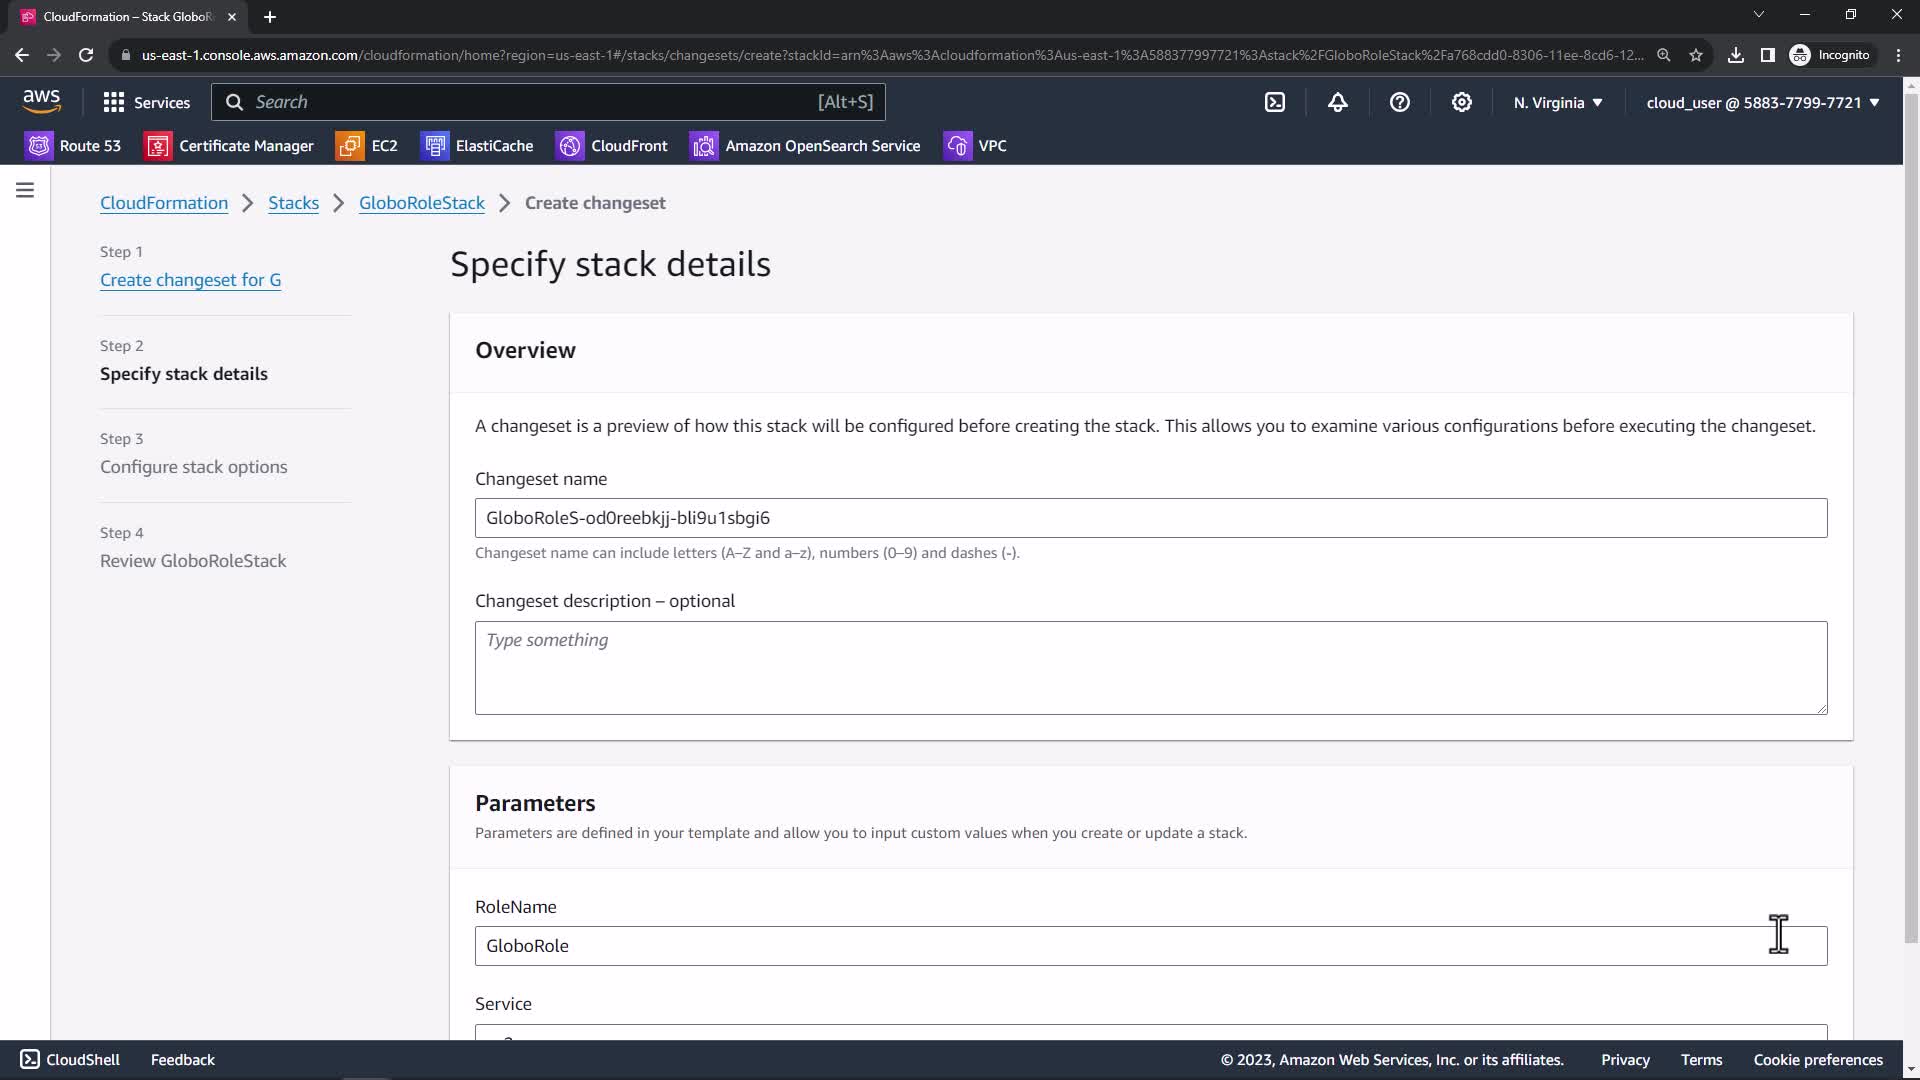Open CloudFront service shortcut
1920x1080 pixels.
click(612, 146)
